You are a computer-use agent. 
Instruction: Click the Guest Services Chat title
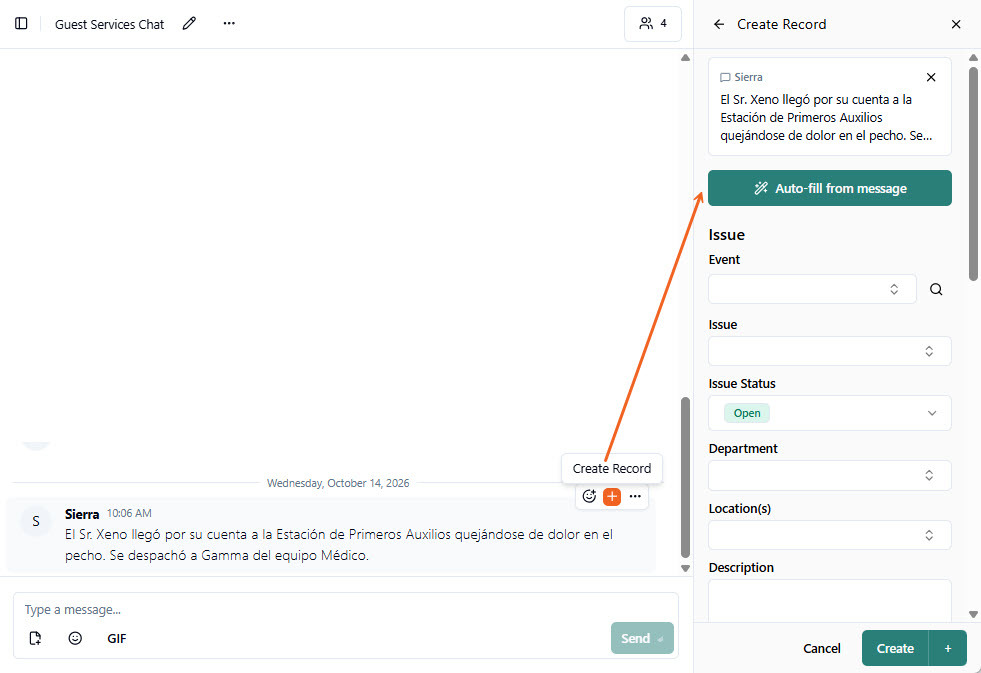(109, 24)
